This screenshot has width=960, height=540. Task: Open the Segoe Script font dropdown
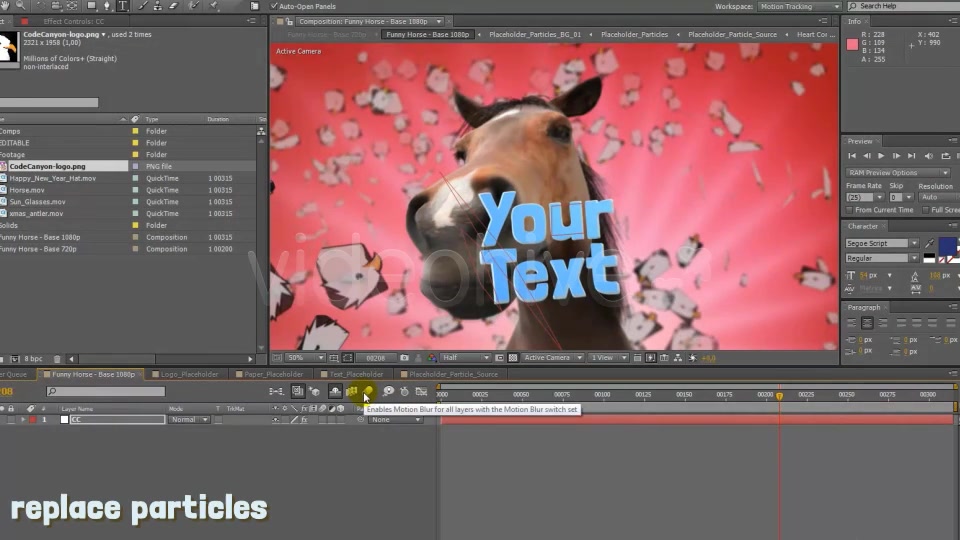[x=882, y=243]
